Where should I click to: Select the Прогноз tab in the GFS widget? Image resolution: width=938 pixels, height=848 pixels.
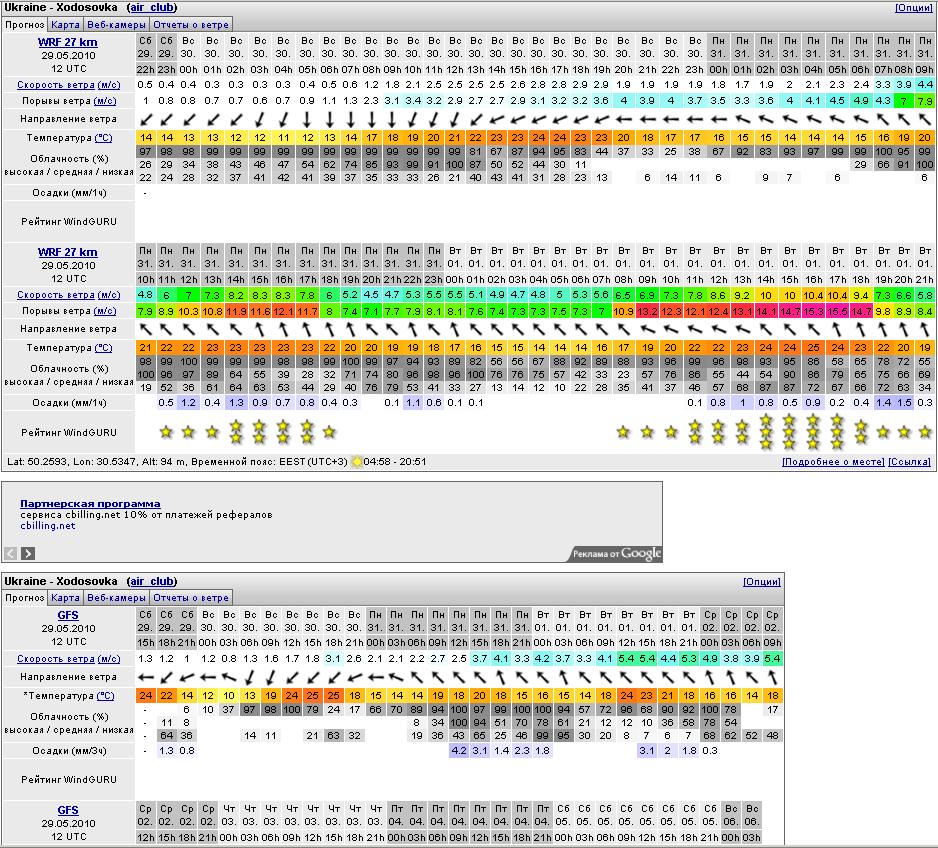[24, 597]
